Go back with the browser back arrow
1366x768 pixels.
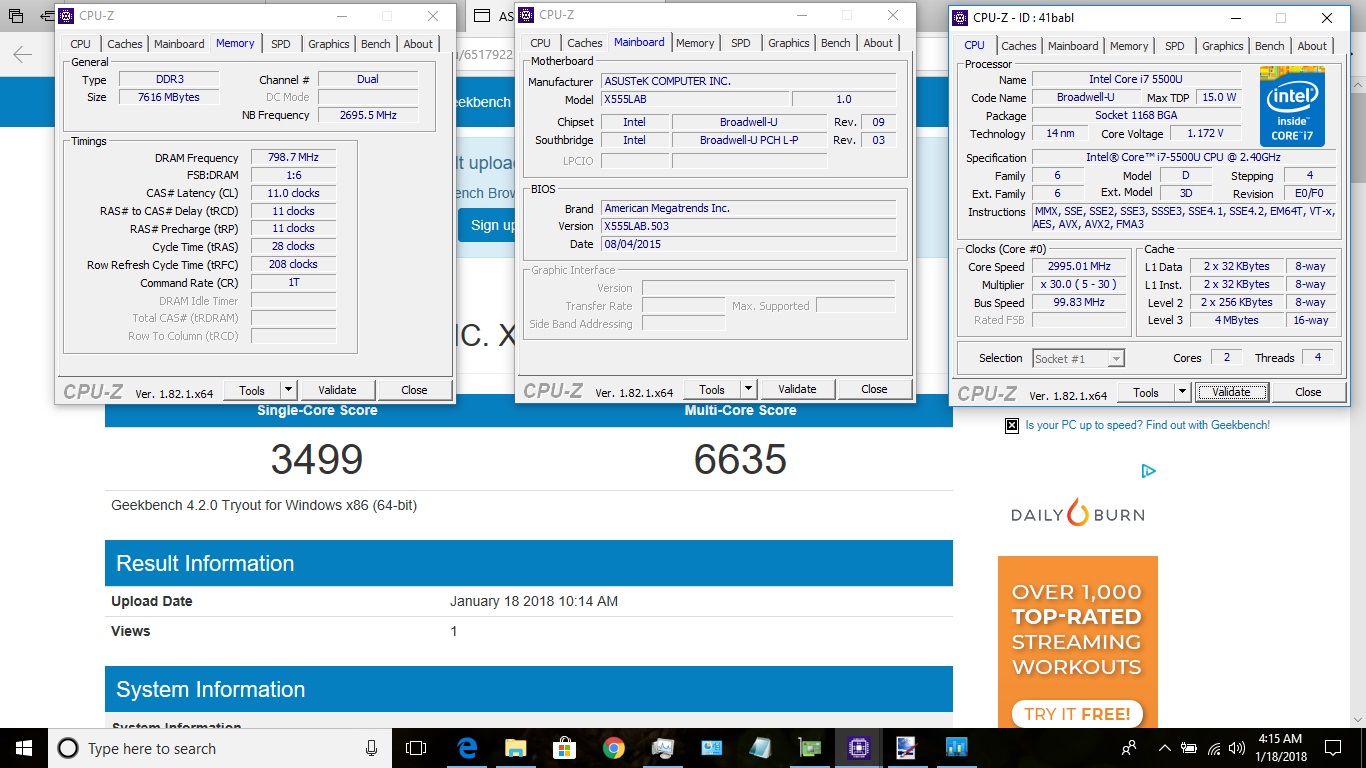click(22, 55)
